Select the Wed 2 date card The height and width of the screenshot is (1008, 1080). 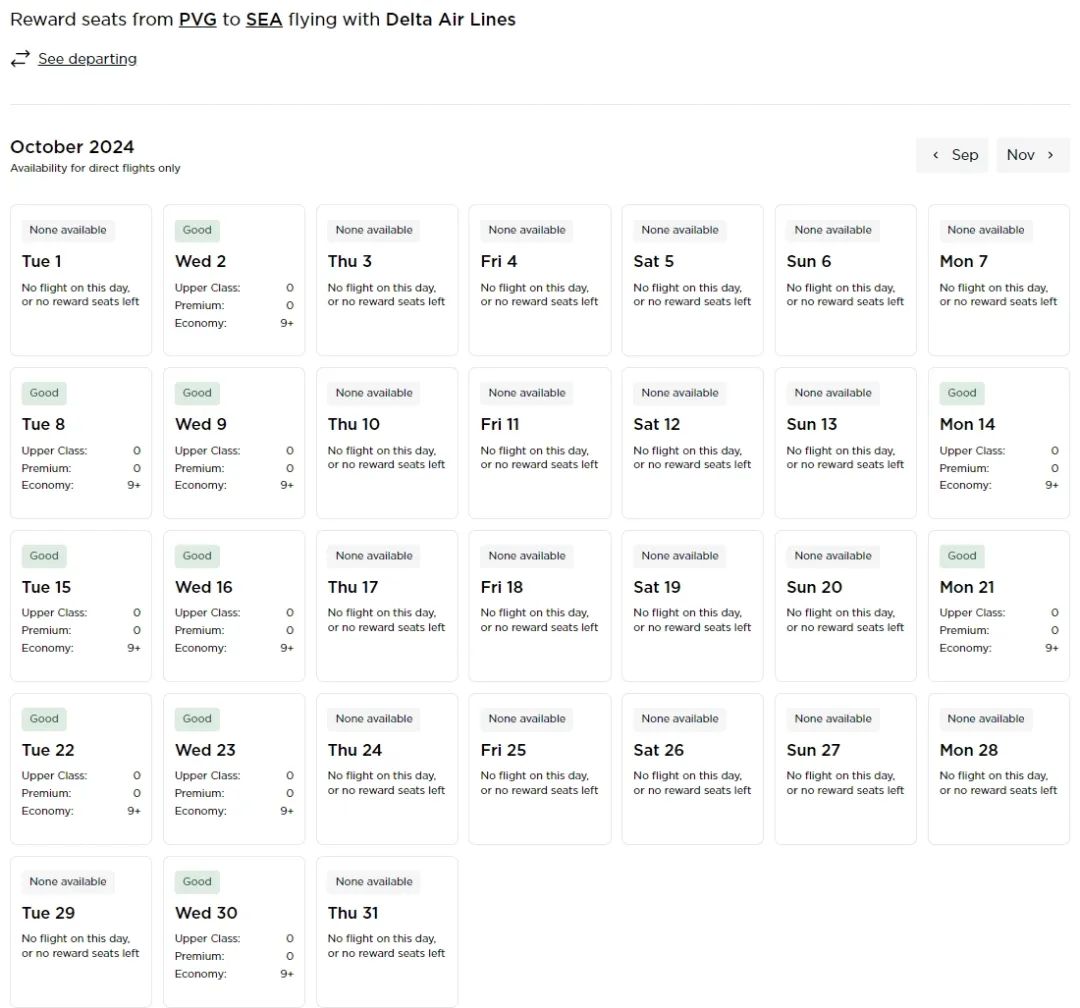coord(234,281)
